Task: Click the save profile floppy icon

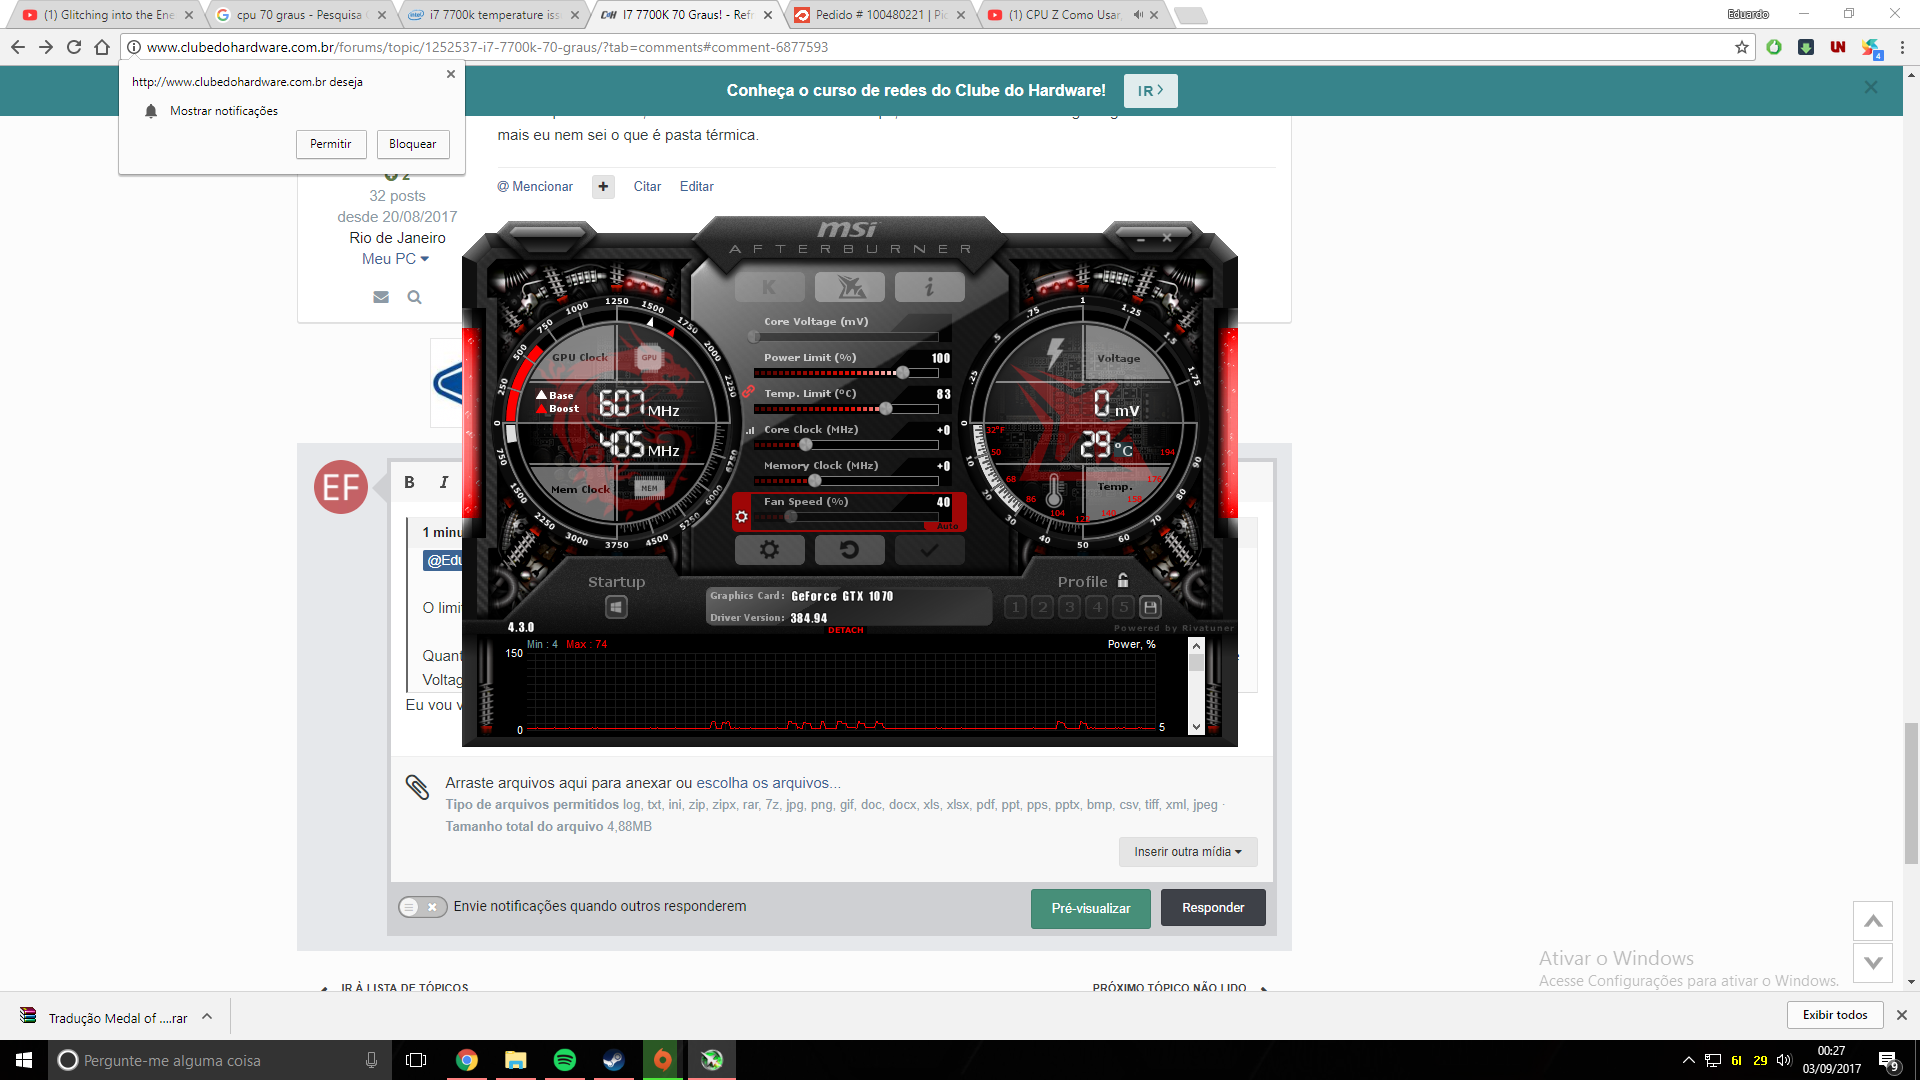Action: [1151, 607]
